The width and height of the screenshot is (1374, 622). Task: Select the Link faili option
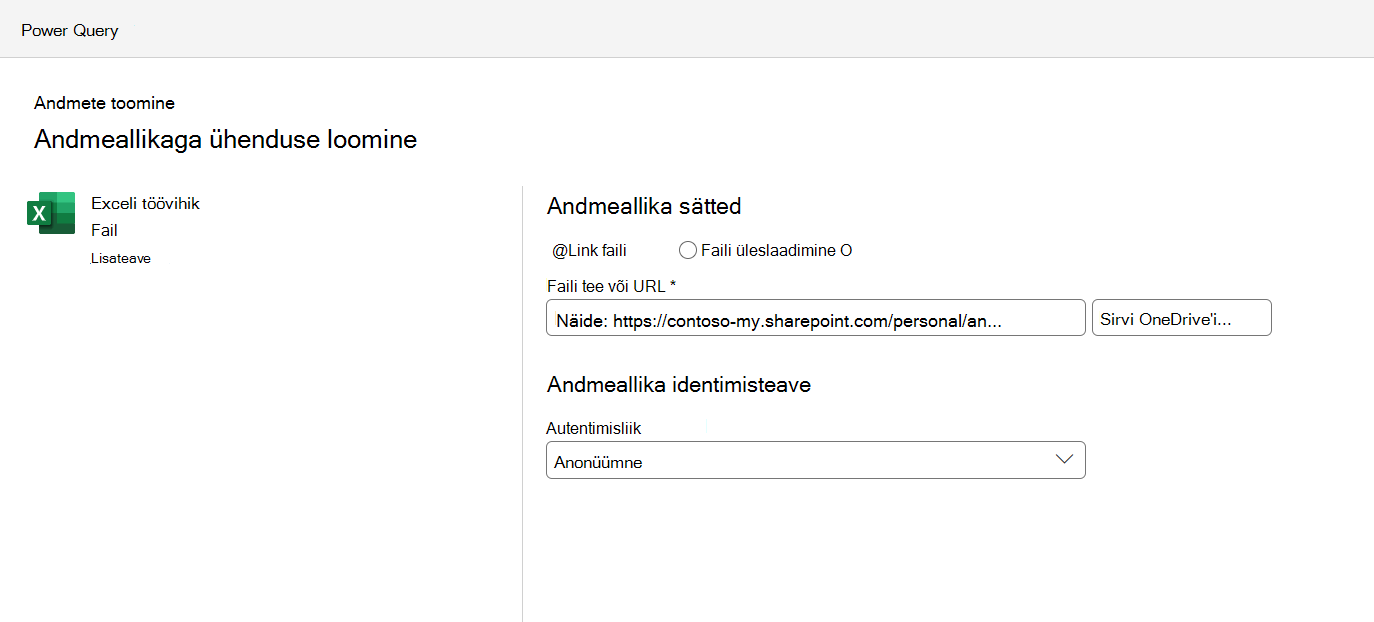pos(589,250)
